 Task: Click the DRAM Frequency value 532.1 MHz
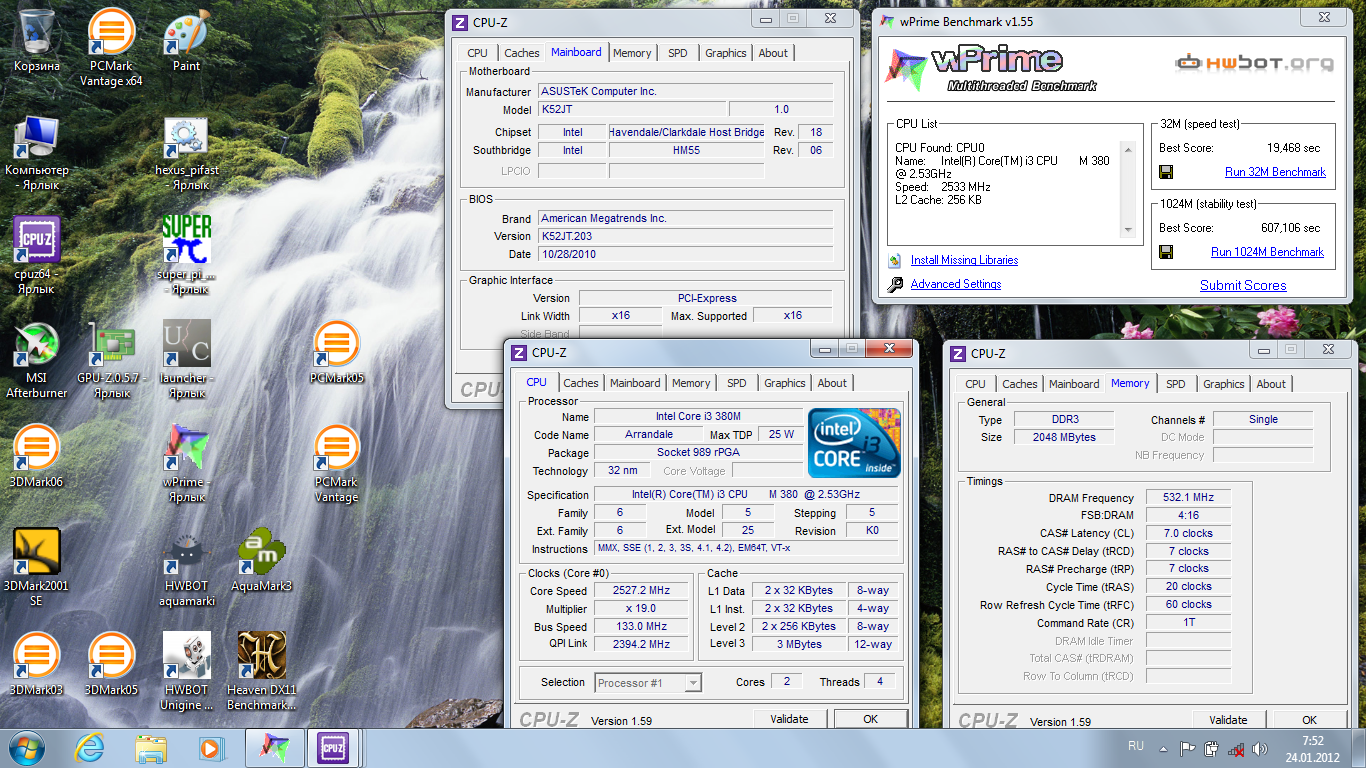pos(1188,498)
